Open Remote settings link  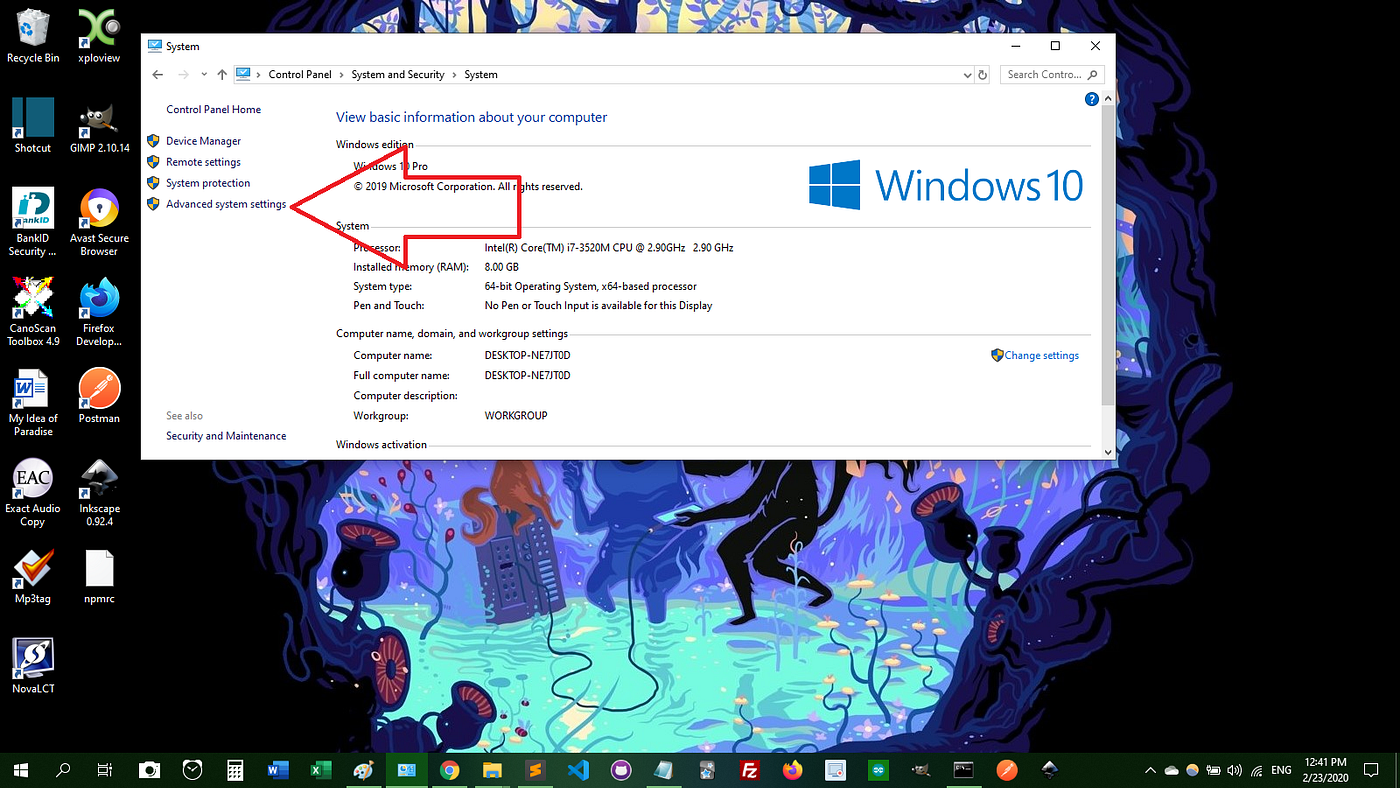point(203,162)
